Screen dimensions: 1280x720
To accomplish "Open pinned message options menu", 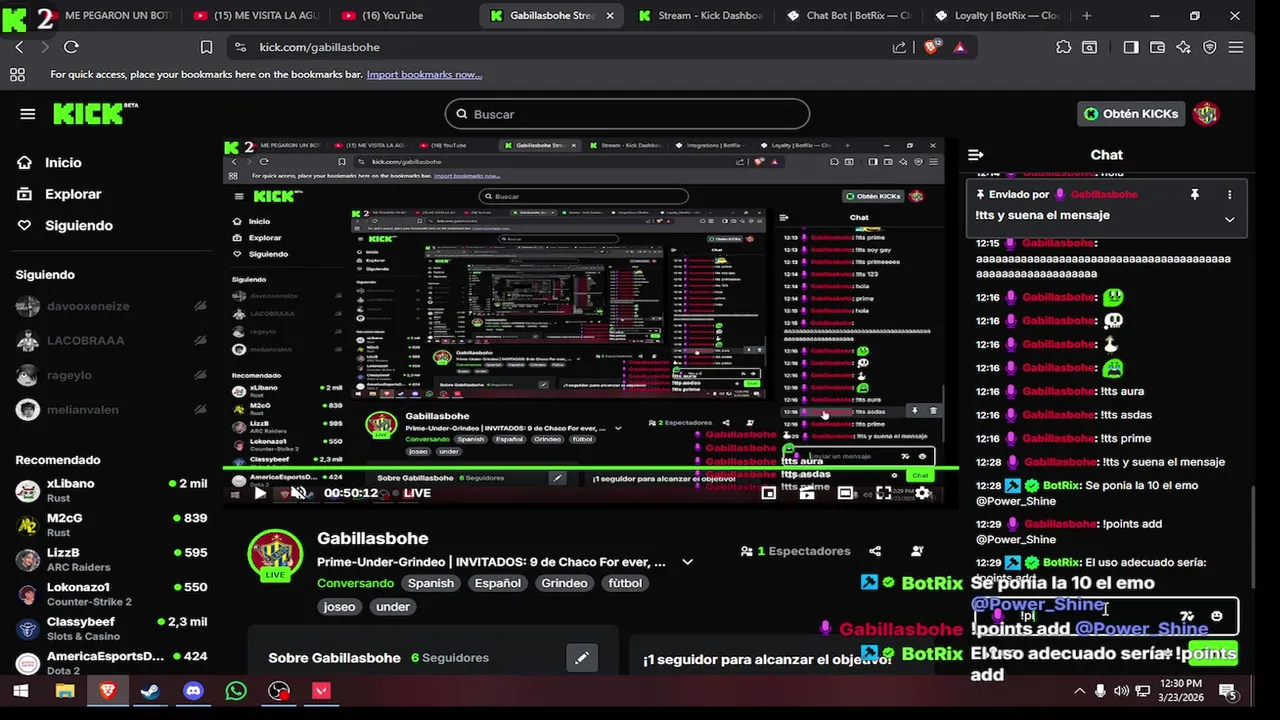I will [x=1230, y=195].
